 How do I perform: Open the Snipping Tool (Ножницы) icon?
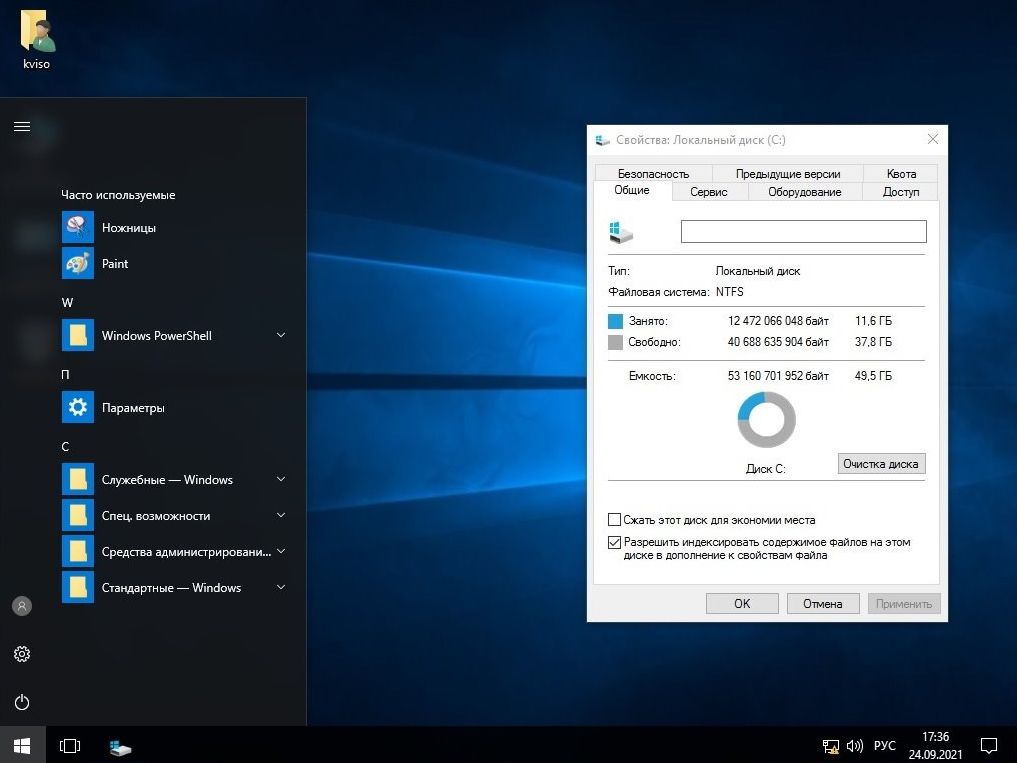click(x=78, y=228)
